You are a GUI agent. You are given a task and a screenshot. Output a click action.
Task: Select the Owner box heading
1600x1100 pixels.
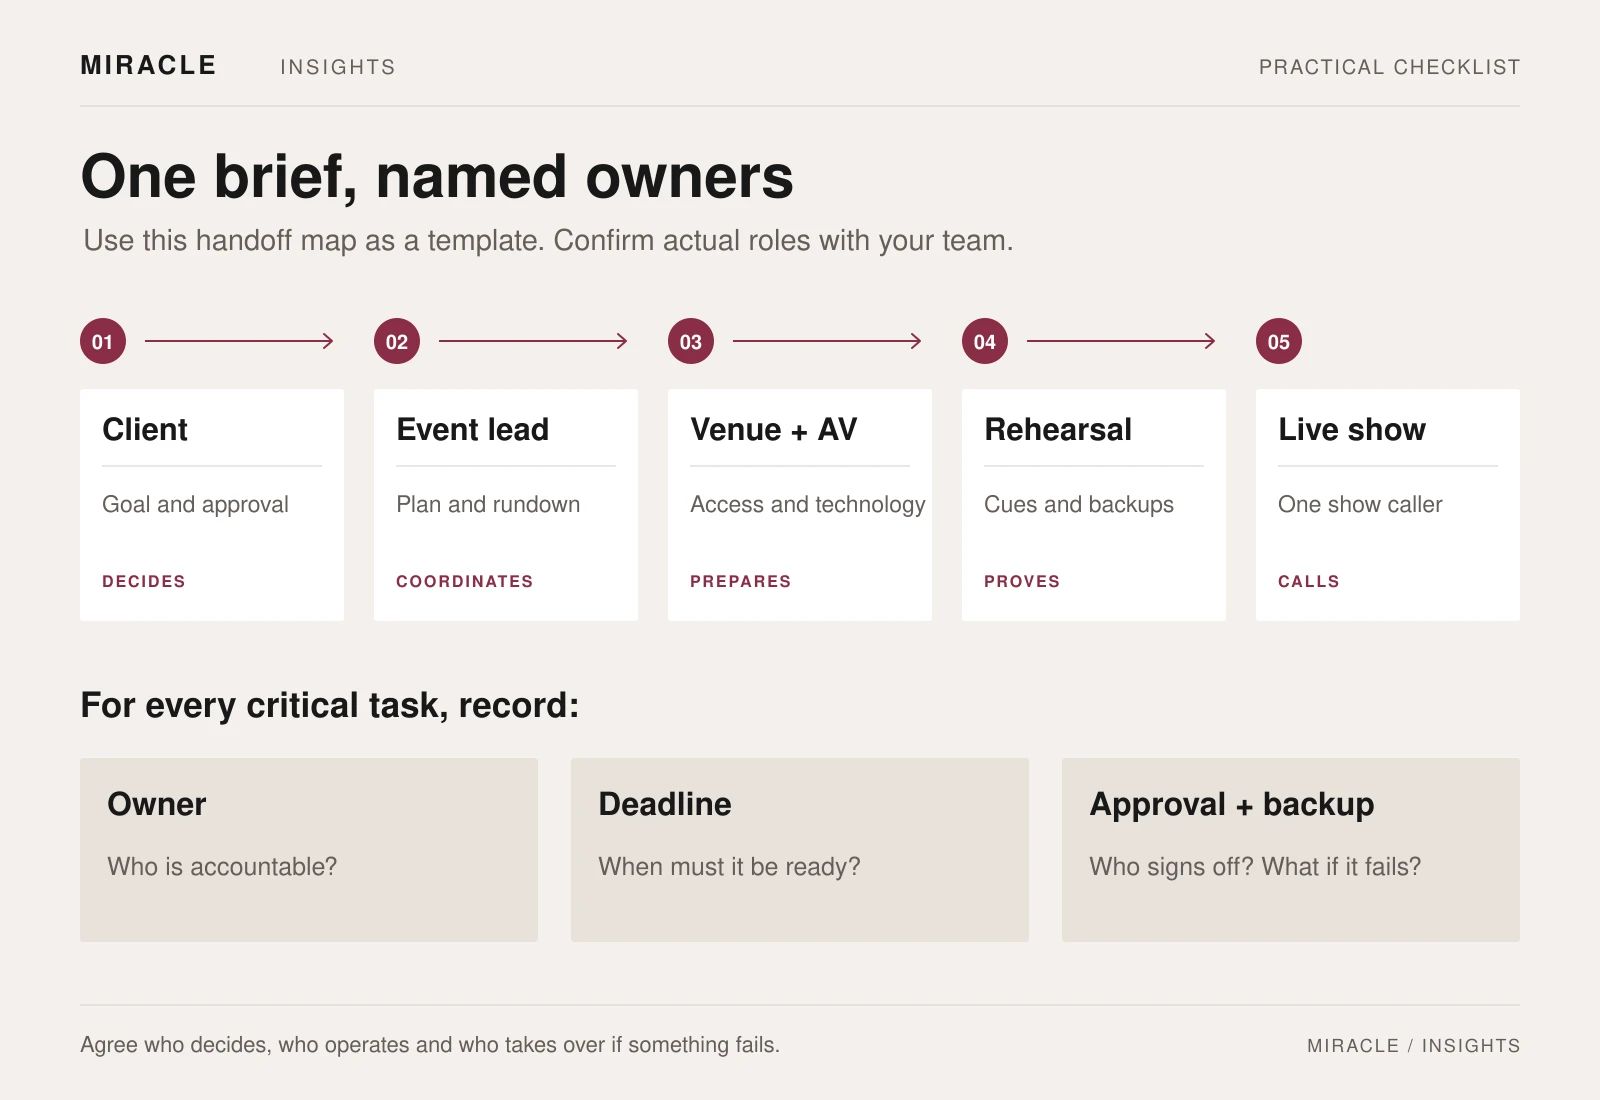pyautogui.click(x=157, y=805)
